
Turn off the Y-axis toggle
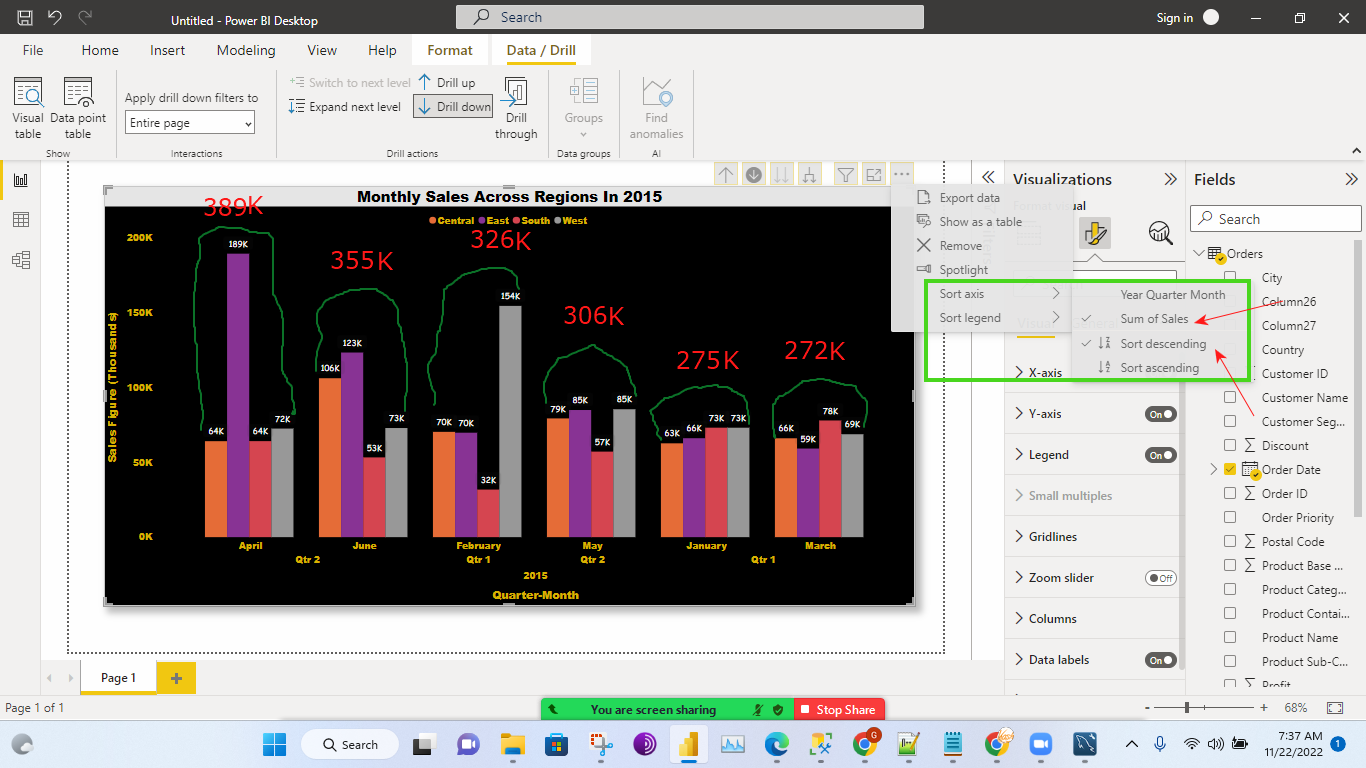pos(1160,414)
